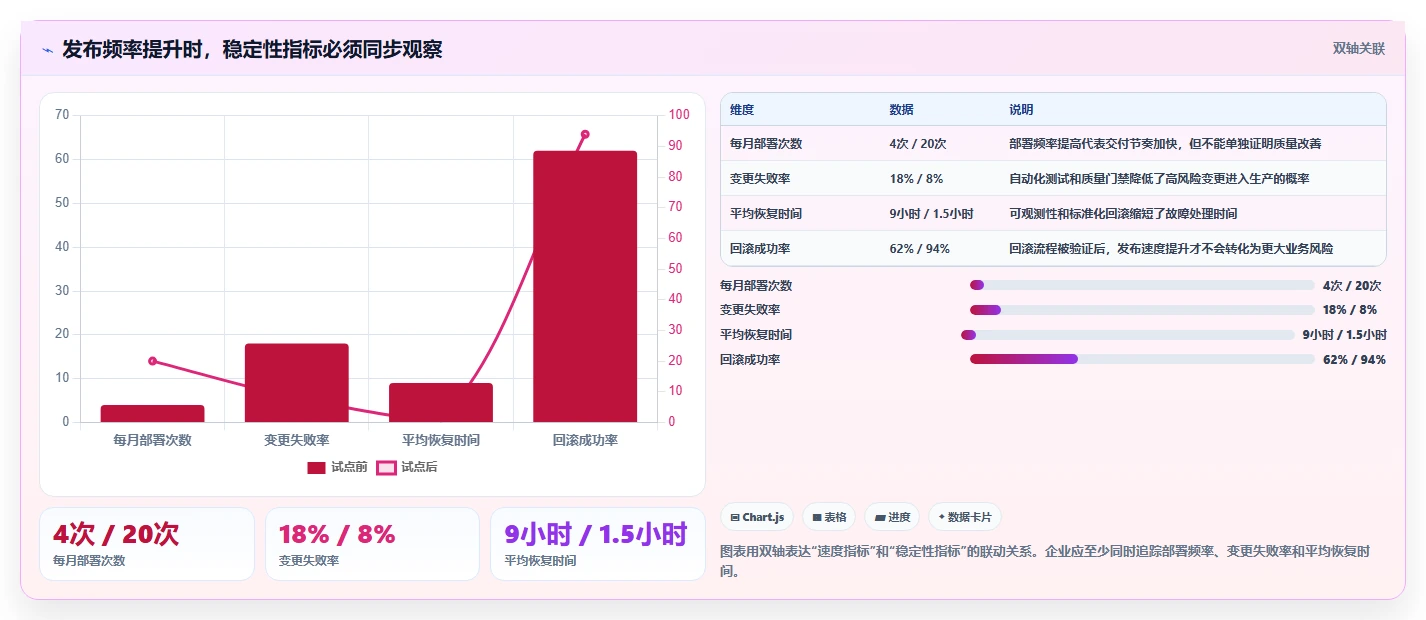
Task: Click the 回滚成功率 x-axis label under chart
Action: [585, 440]
